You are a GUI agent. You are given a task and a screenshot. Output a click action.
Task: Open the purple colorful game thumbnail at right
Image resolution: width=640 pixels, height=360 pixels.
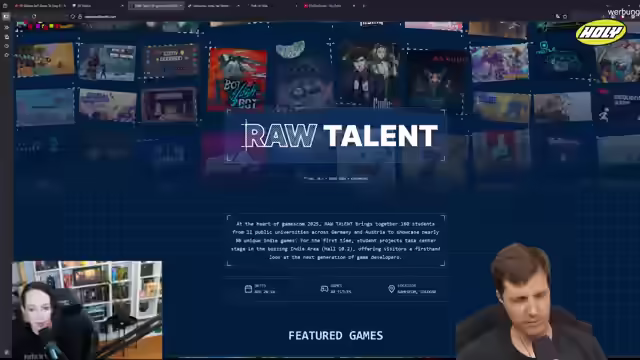click(500, 63)
